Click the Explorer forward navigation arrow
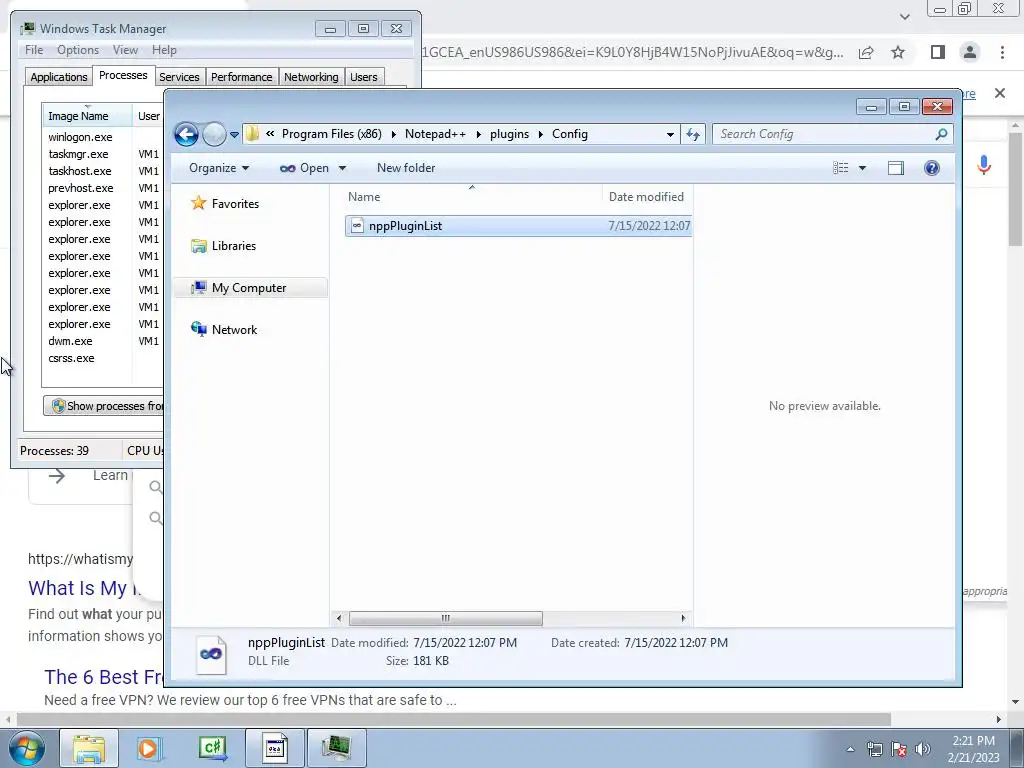The height and width of the screenshot is (768, 1024). 214,135
